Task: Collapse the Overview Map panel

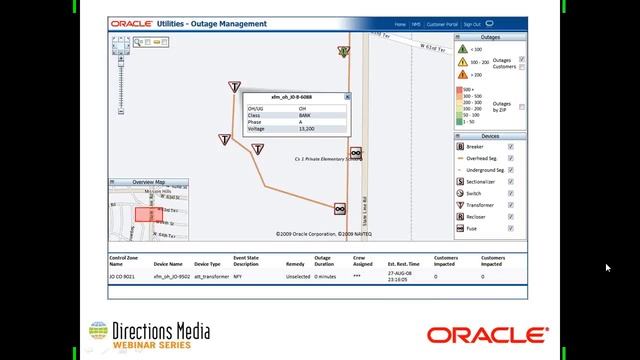Action: 112,182
